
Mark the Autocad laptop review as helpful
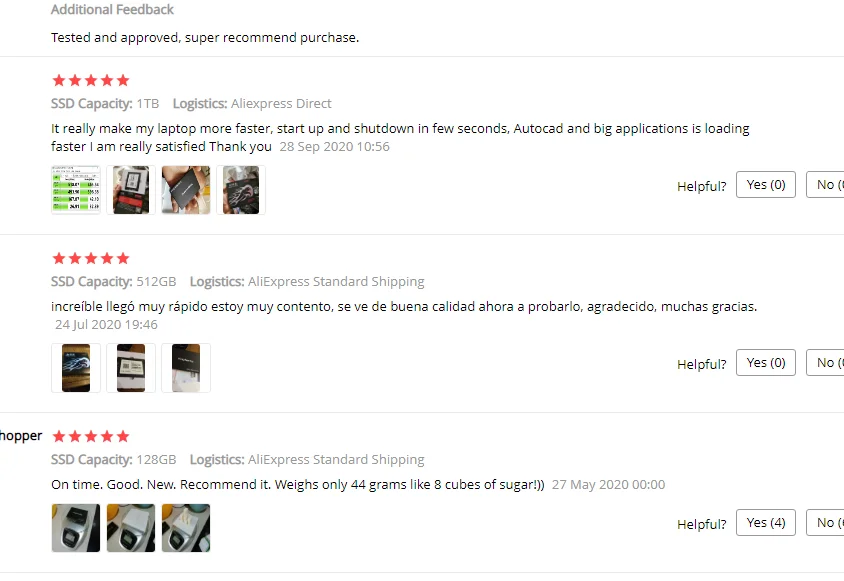click(x=765, y=185)
